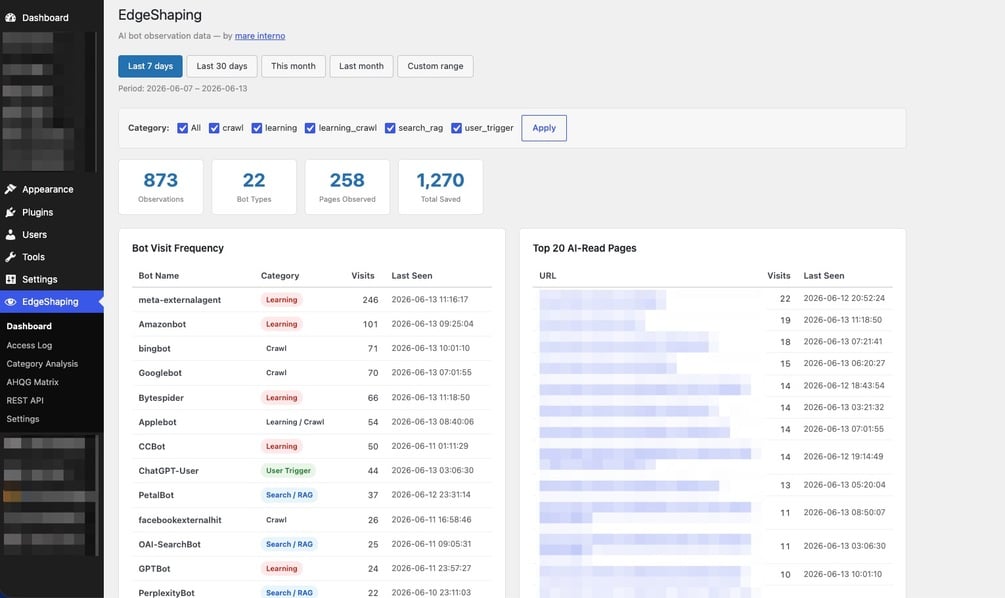
Task: Click the Settings sliders icon
Action: 10,279
